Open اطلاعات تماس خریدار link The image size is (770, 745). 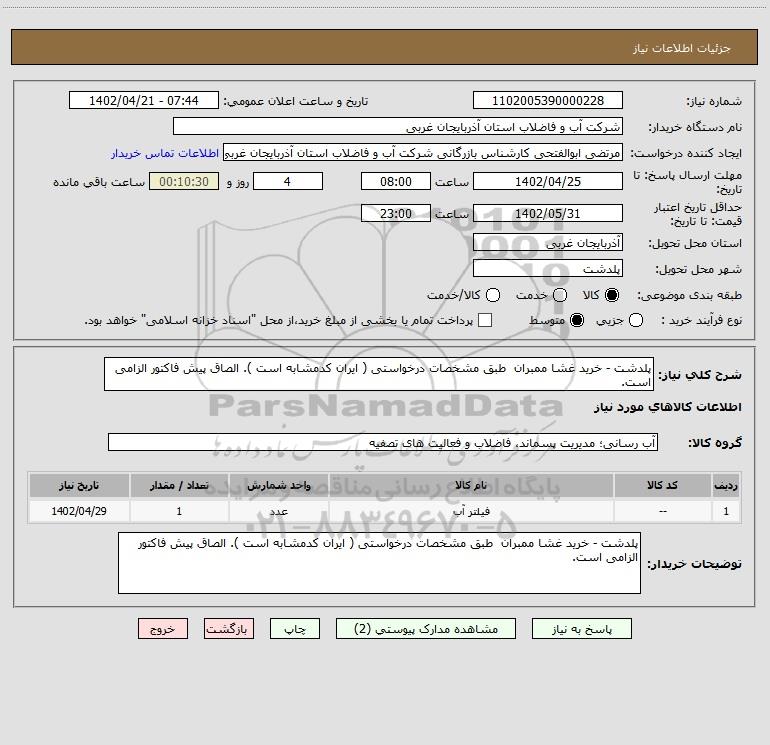click(x=165, y=153)
